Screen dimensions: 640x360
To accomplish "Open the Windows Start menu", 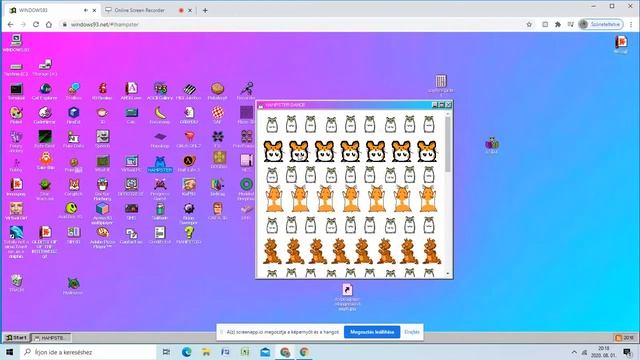I will (10, 352).
